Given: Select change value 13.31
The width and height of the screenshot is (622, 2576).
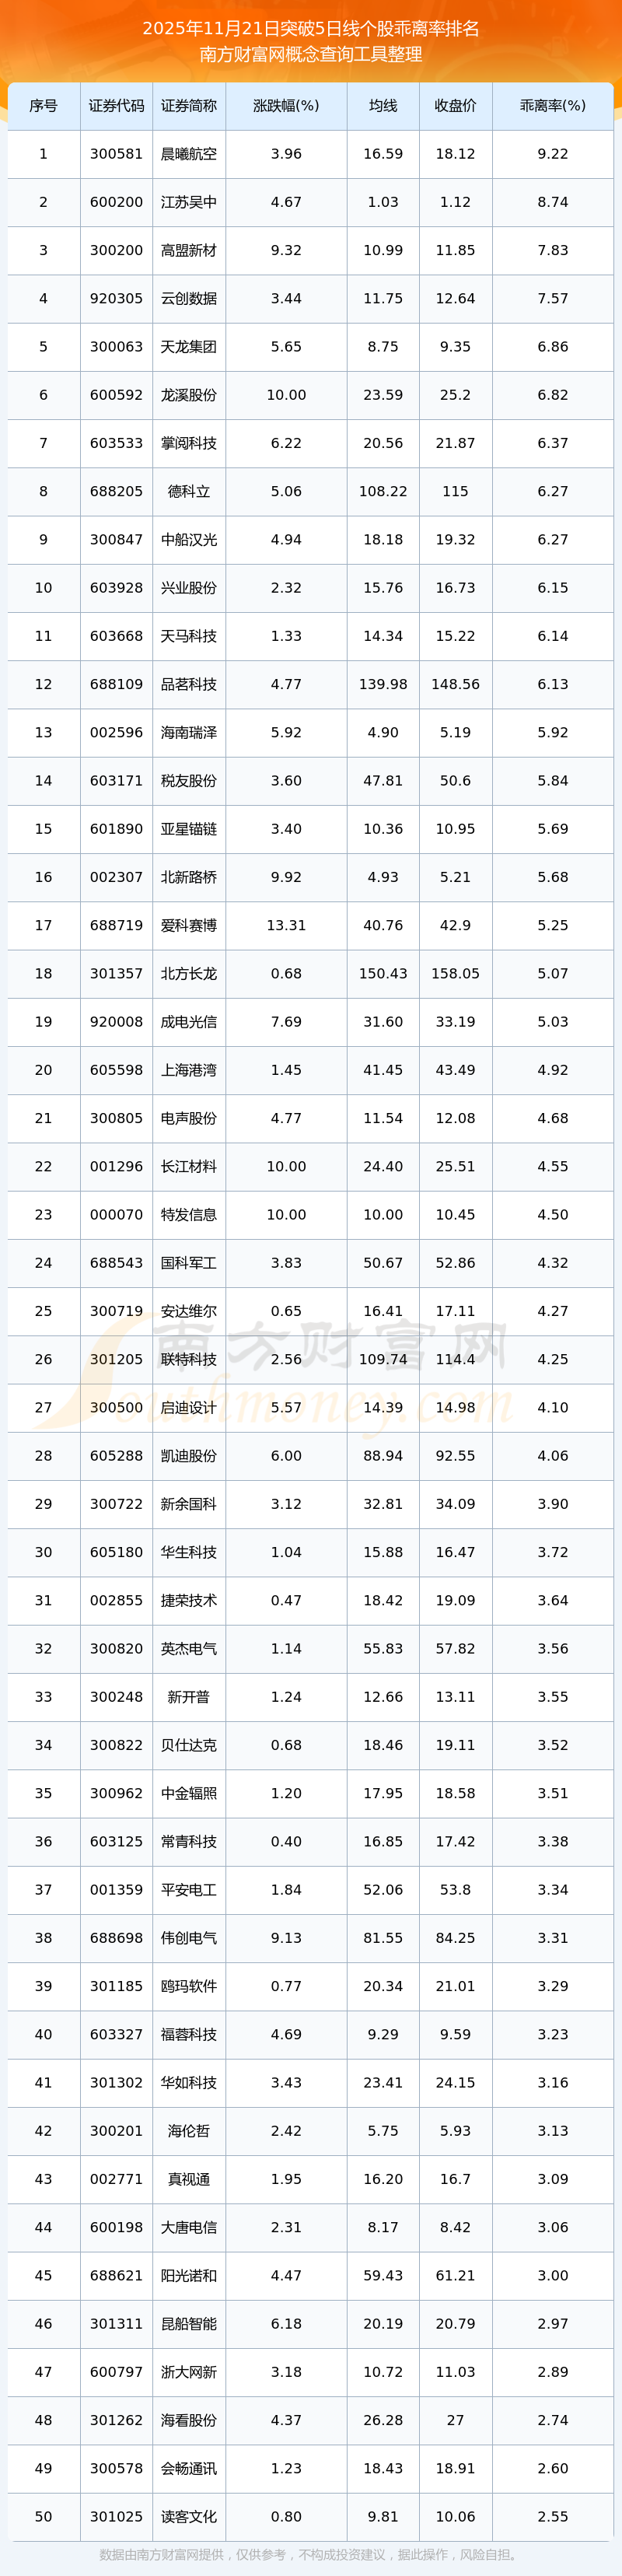Looking at the screenshot, I should pos(286,926).
